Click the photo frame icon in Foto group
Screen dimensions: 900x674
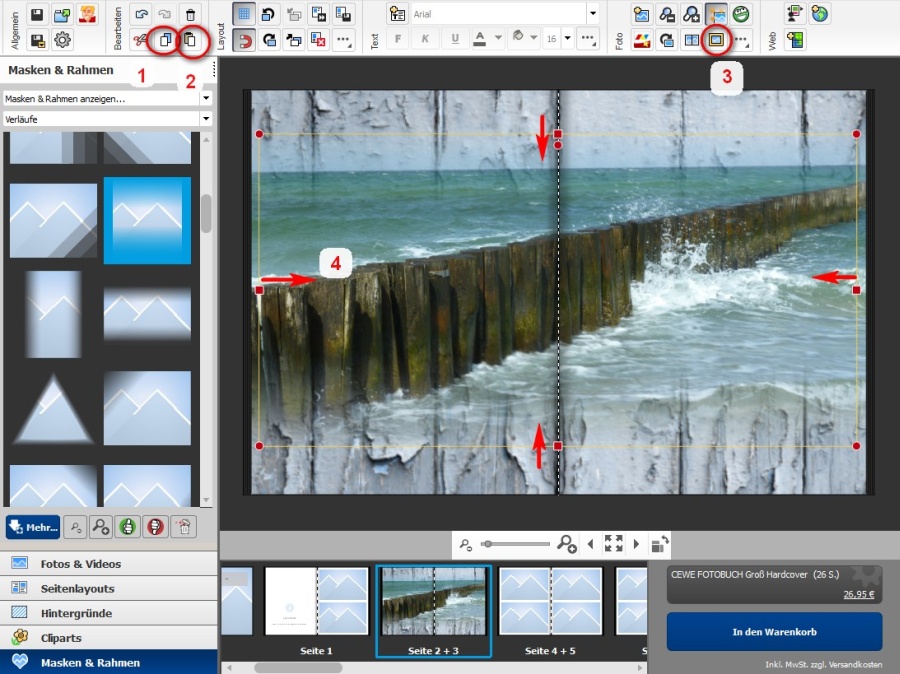coord(716,41)
